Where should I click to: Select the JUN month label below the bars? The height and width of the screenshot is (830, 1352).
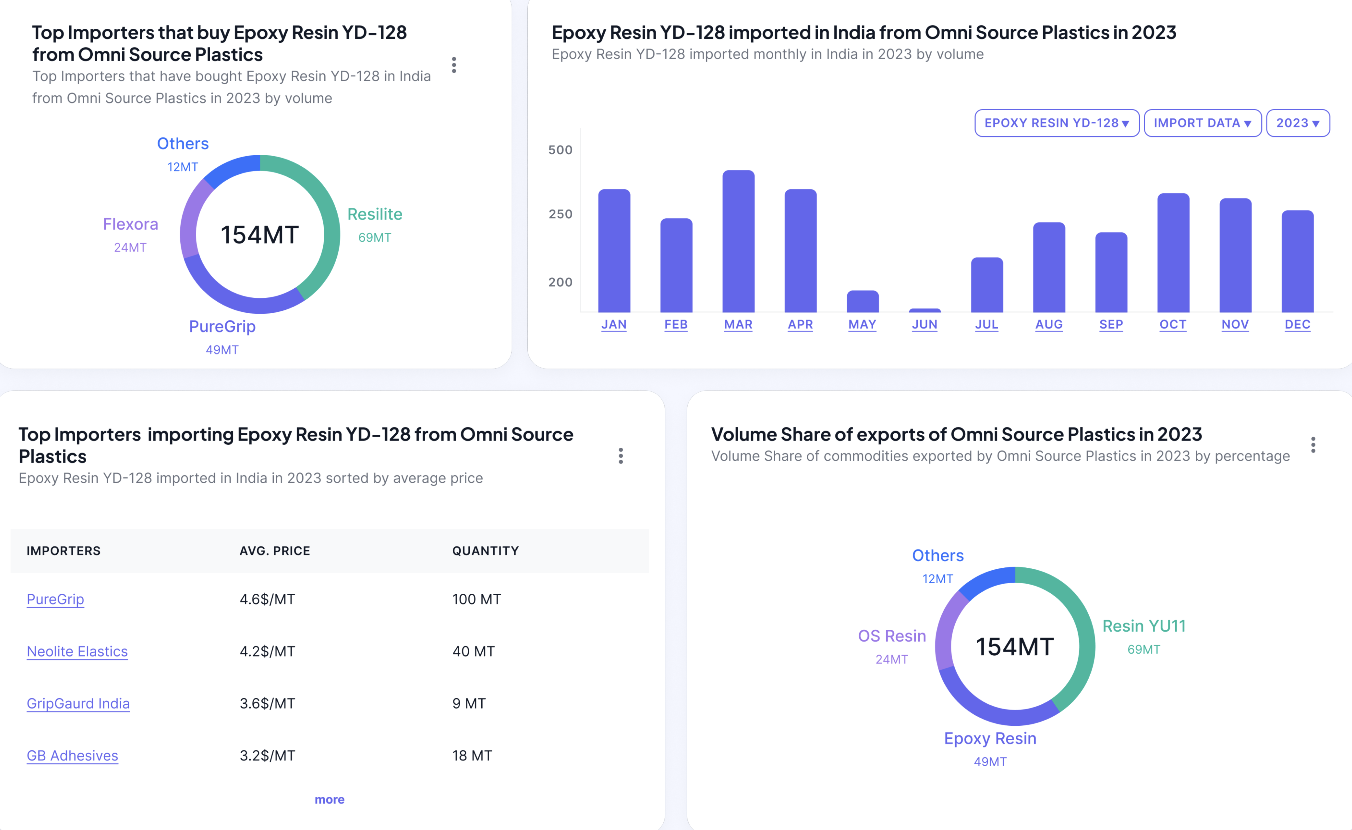click(924, 324)
